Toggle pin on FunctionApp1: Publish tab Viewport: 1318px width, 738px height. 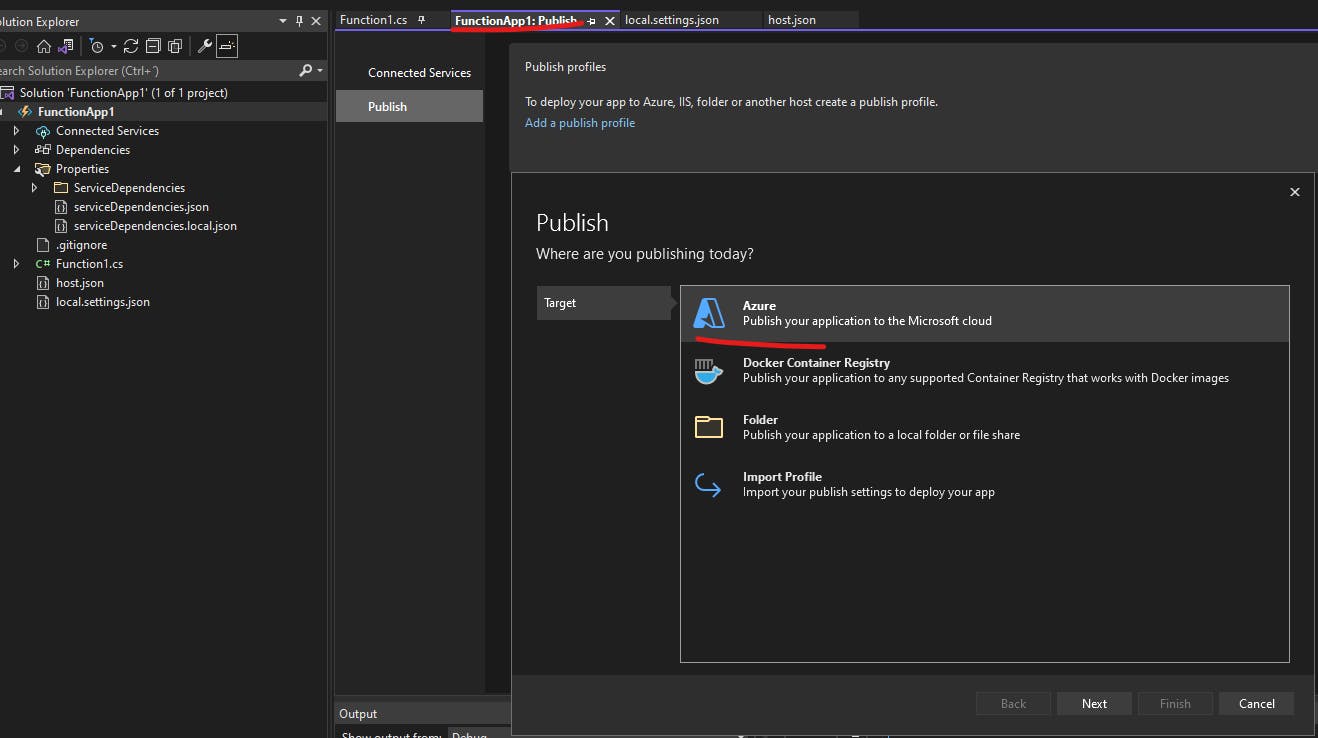click(x=592, y=21)
